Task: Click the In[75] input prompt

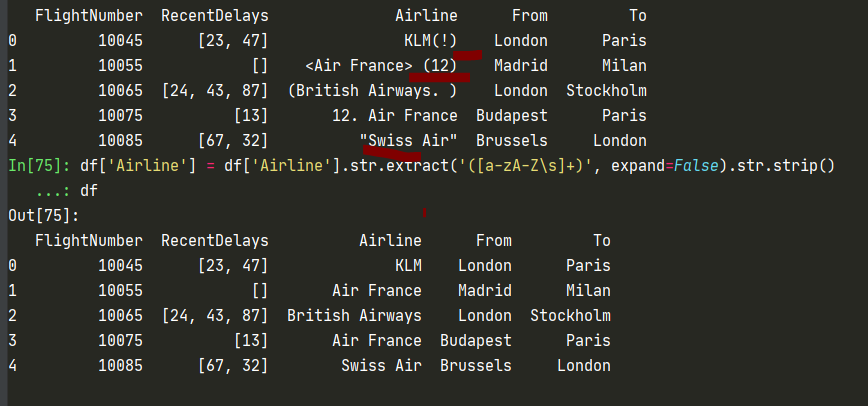Action: pos(39,165)
